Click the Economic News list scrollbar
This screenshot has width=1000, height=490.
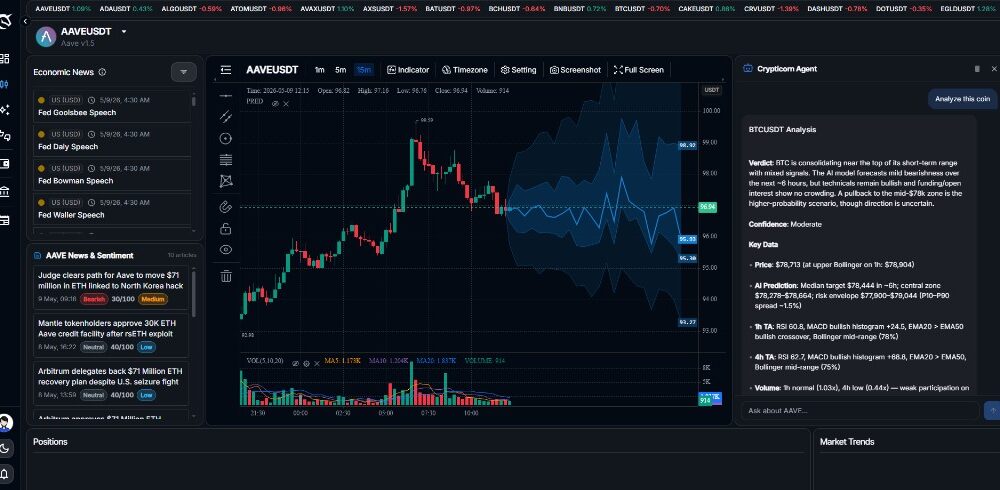[x=194, y=100]
